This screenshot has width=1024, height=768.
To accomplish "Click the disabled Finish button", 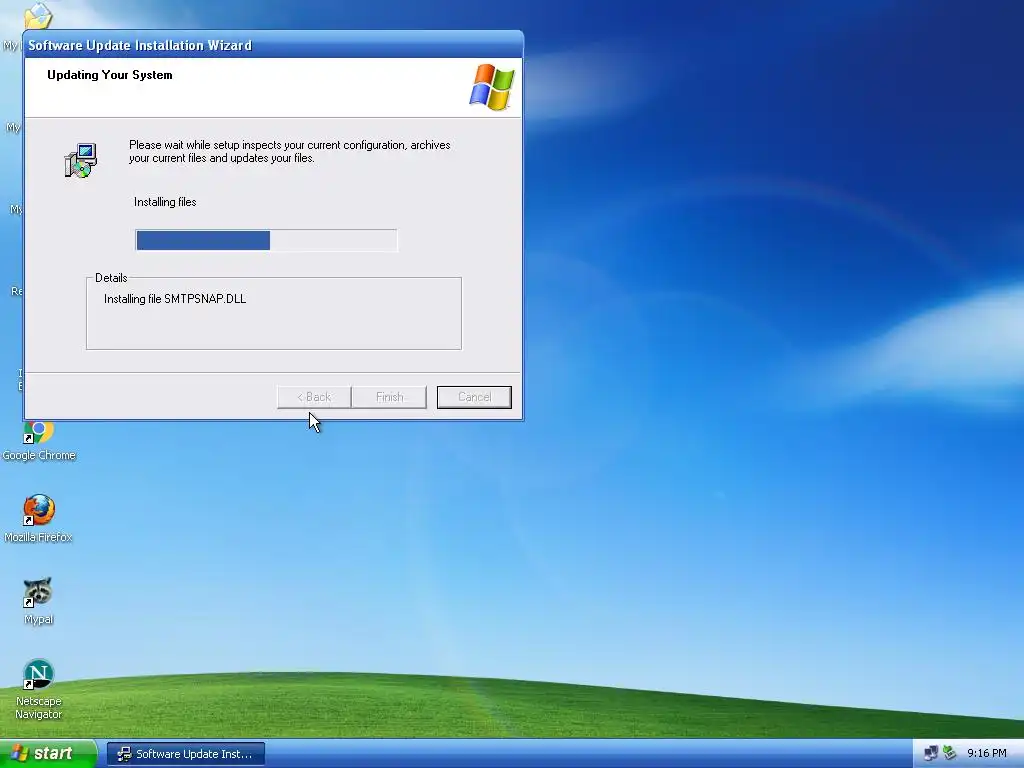I will [x=389, y=397].
